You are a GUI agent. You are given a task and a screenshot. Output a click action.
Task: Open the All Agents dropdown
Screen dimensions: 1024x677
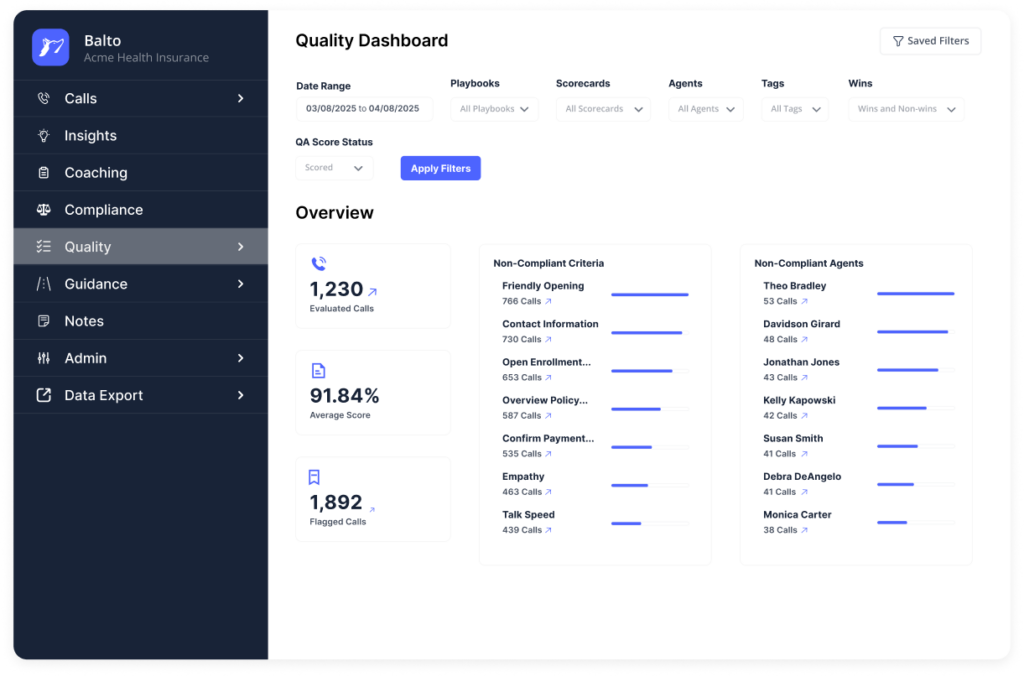706,109
